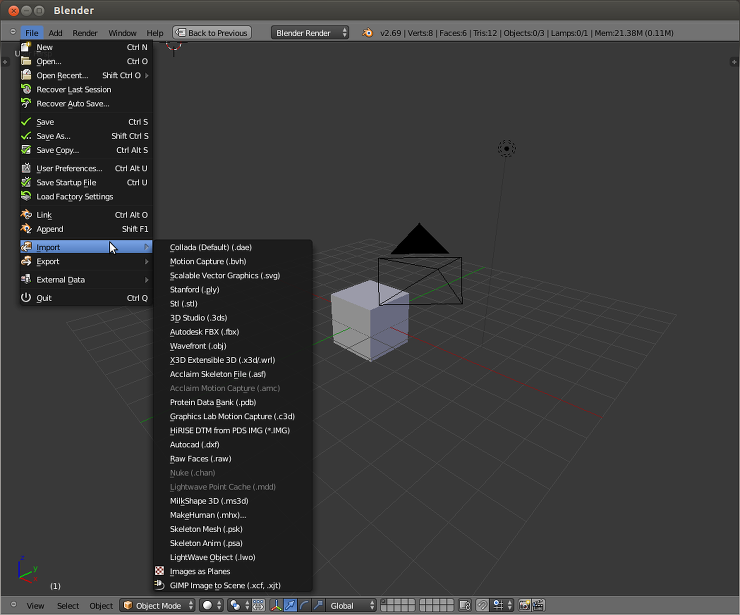740x615 pixels.
Task: Import Scalable Vector Graphics (.svg)
Action: coord(233,276)
